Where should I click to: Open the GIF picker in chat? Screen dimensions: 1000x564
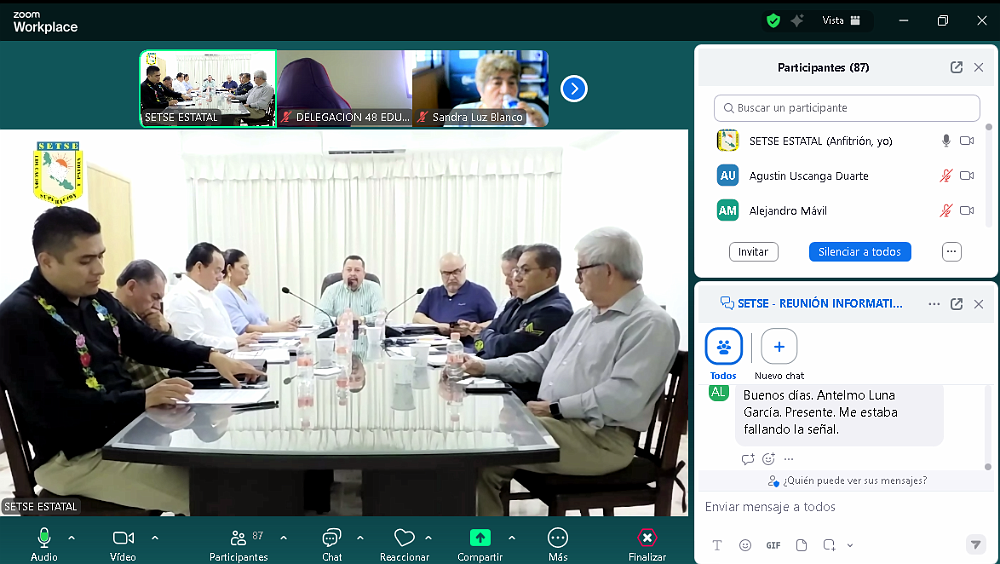[x=773, y=545]
